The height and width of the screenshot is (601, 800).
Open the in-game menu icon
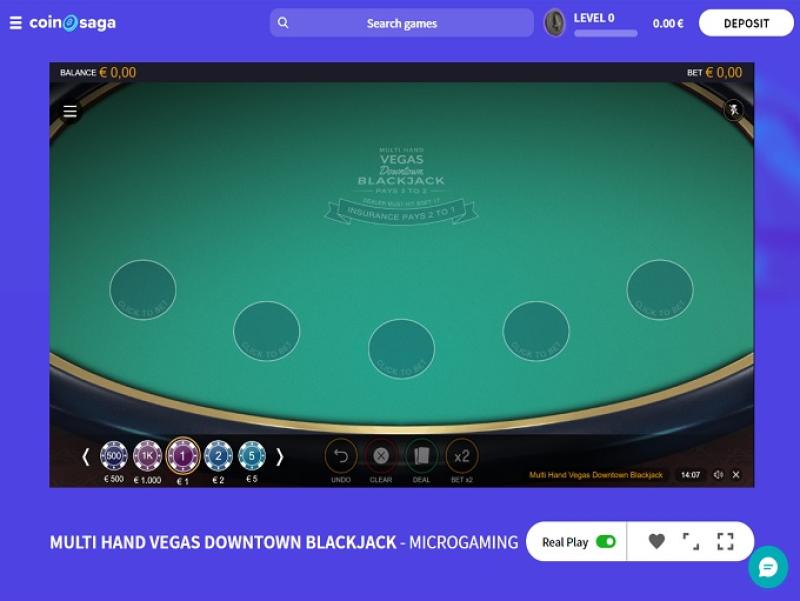click(x=70, y=111)
